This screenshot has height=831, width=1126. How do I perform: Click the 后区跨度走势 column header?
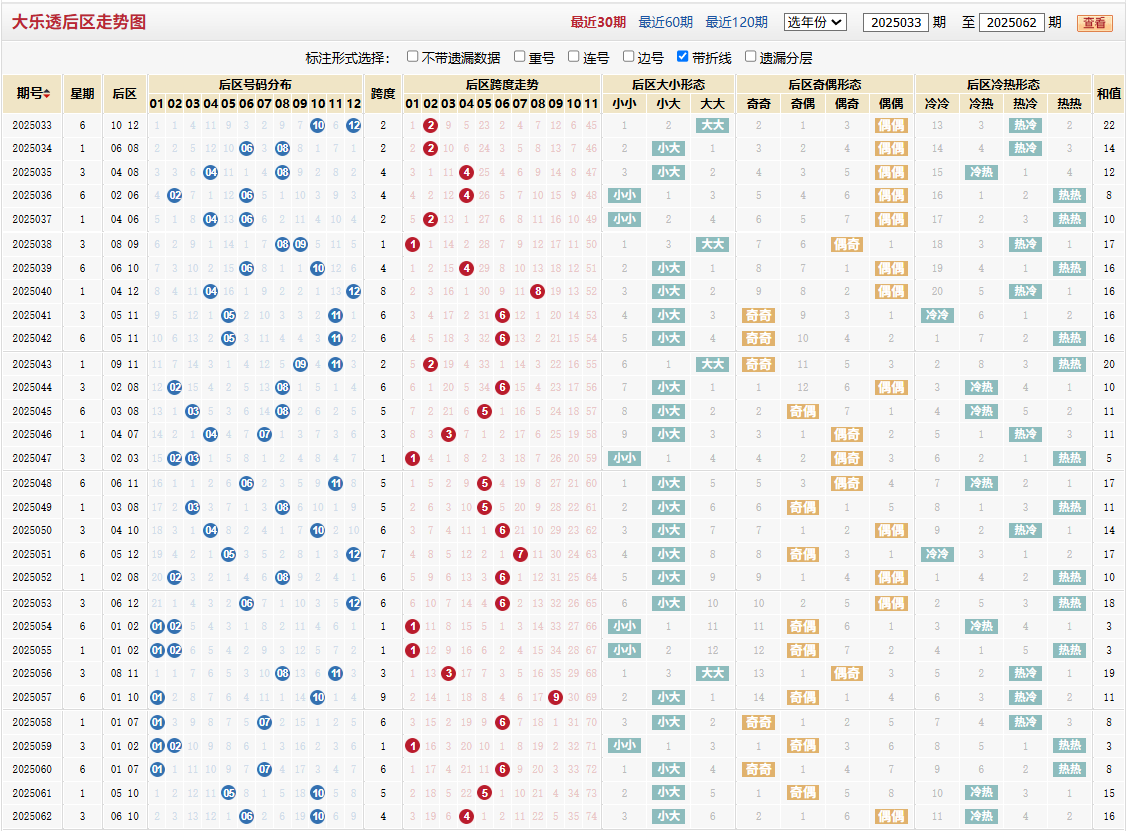502,84
